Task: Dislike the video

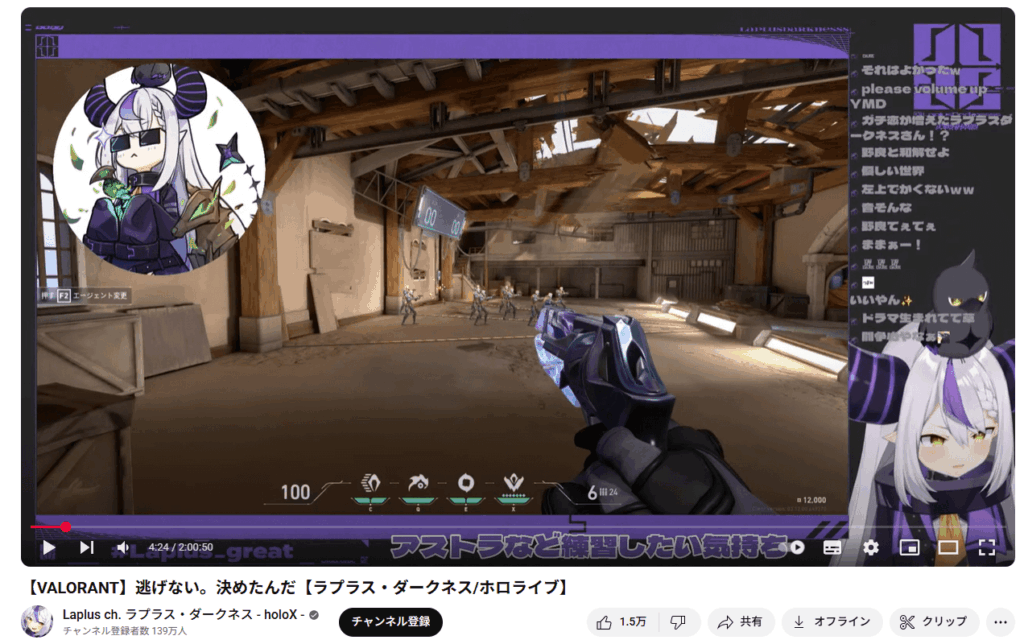Action: (679, 622)
